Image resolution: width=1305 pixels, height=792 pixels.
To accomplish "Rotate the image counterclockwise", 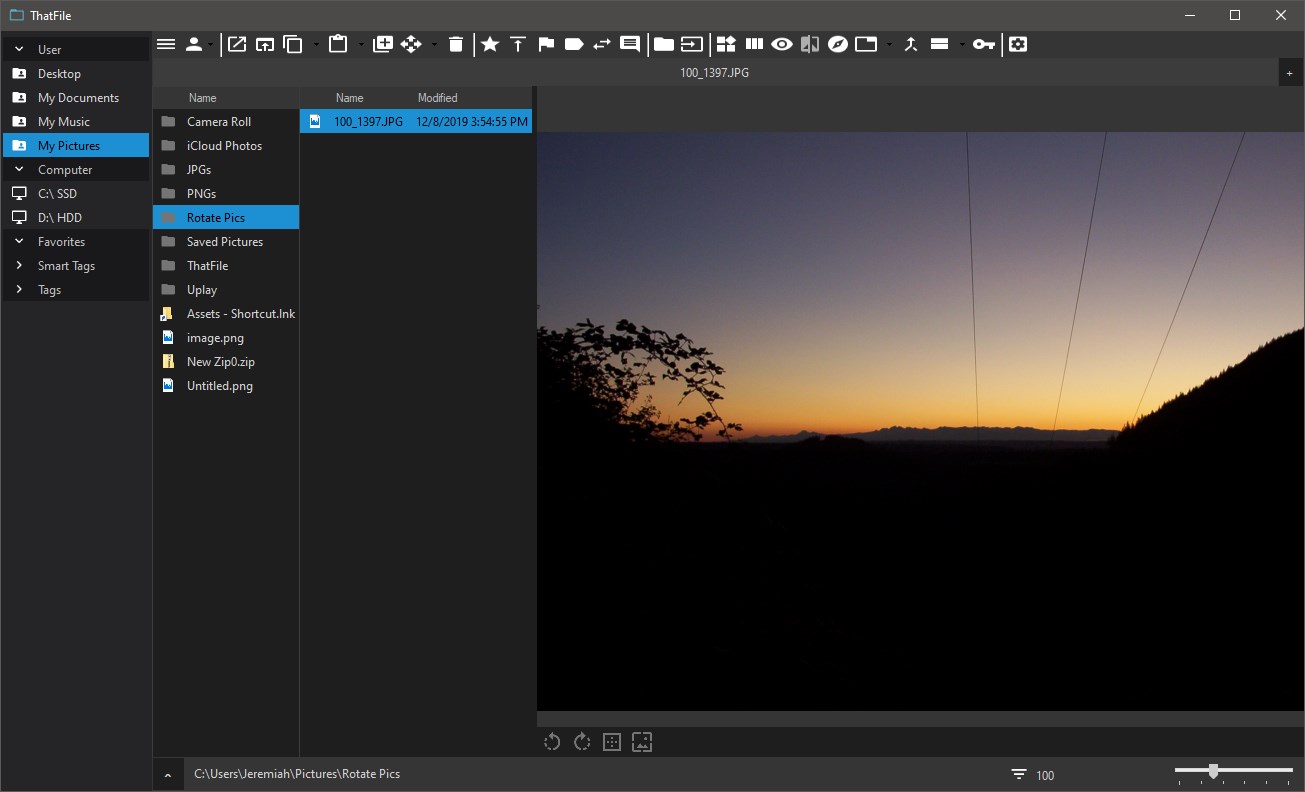I will pos(552,741).
